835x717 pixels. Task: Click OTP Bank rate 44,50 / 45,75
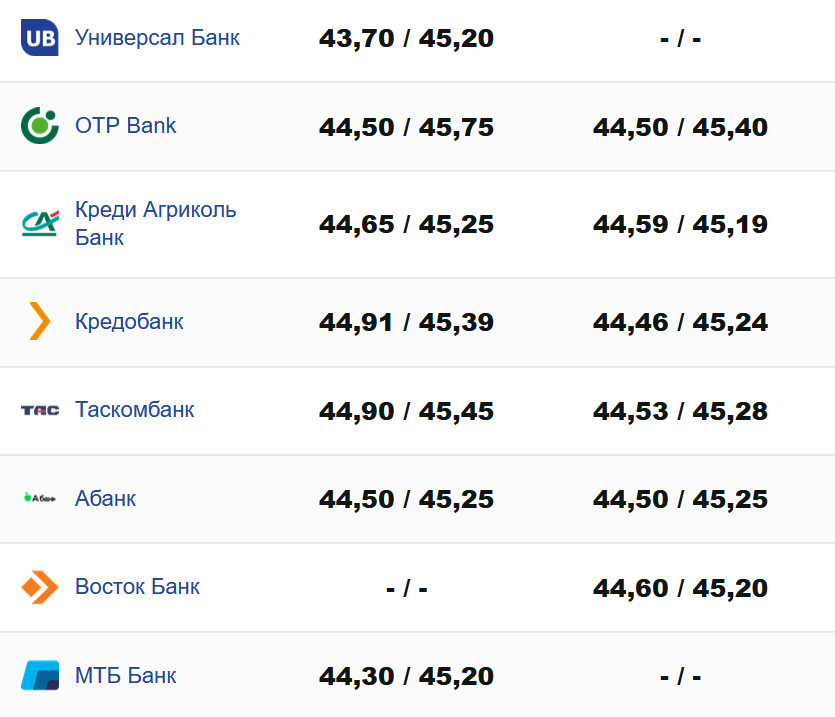pos(406,128)
